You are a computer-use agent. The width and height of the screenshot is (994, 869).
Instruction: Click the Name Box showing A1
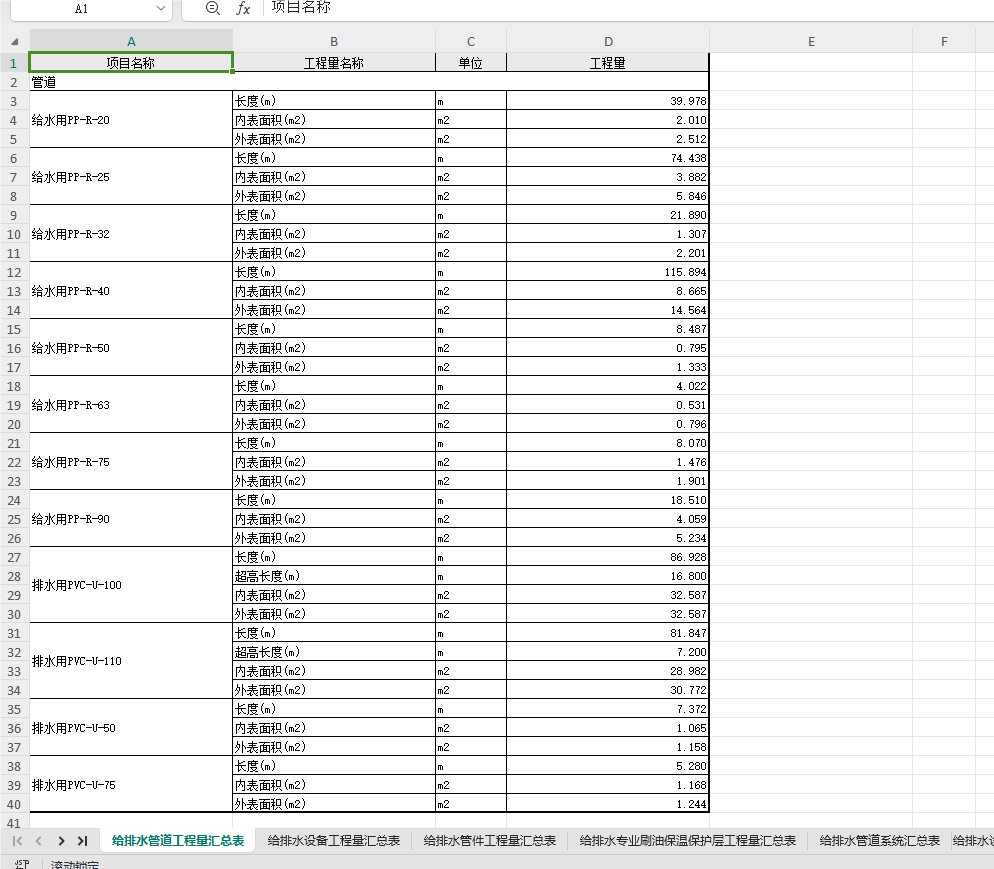click(x=81, y=8)
